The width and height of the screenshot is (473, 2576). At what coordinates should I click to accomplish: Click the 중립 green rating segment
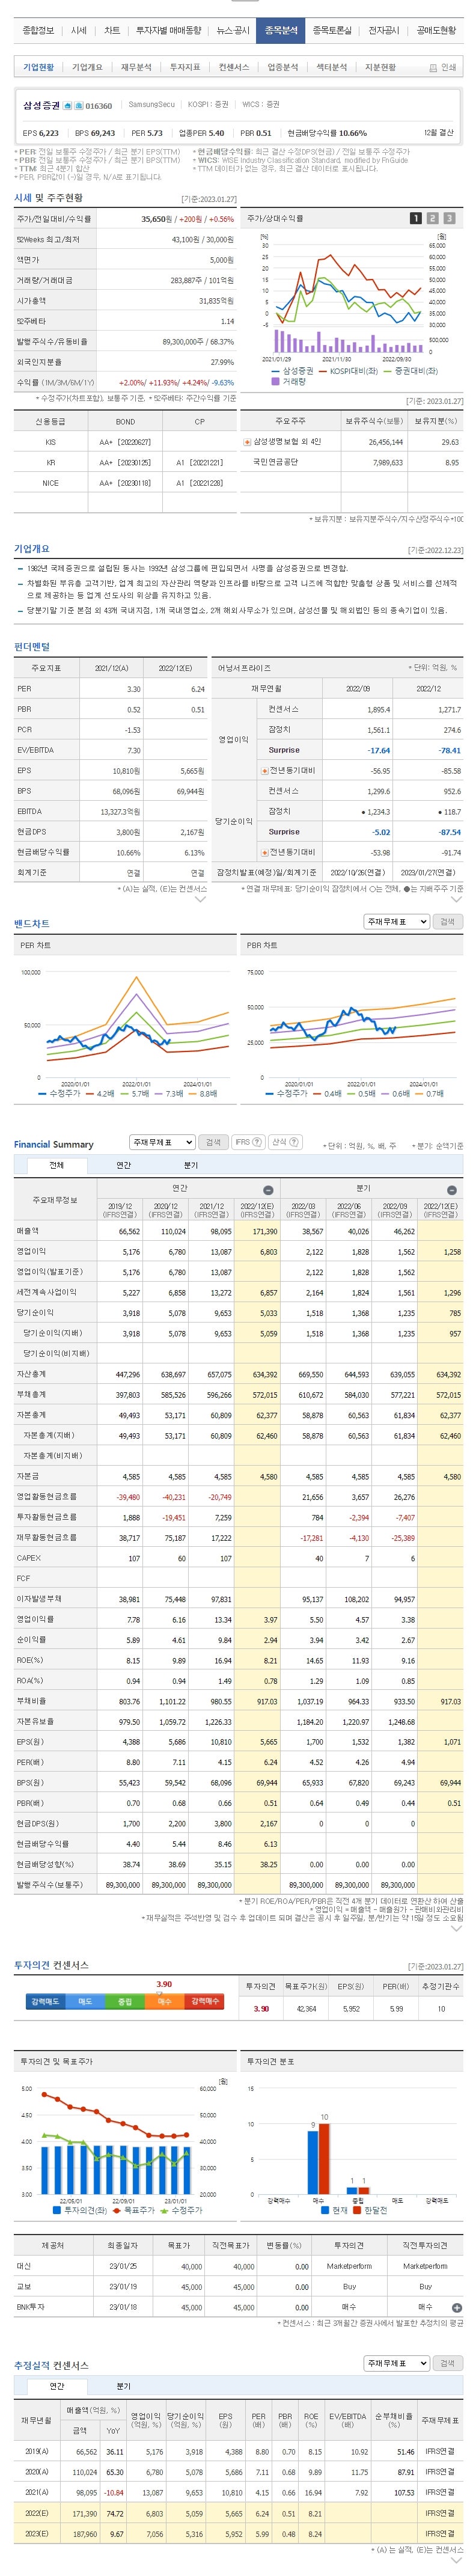pyautogui.click(x=124, y=2003)
